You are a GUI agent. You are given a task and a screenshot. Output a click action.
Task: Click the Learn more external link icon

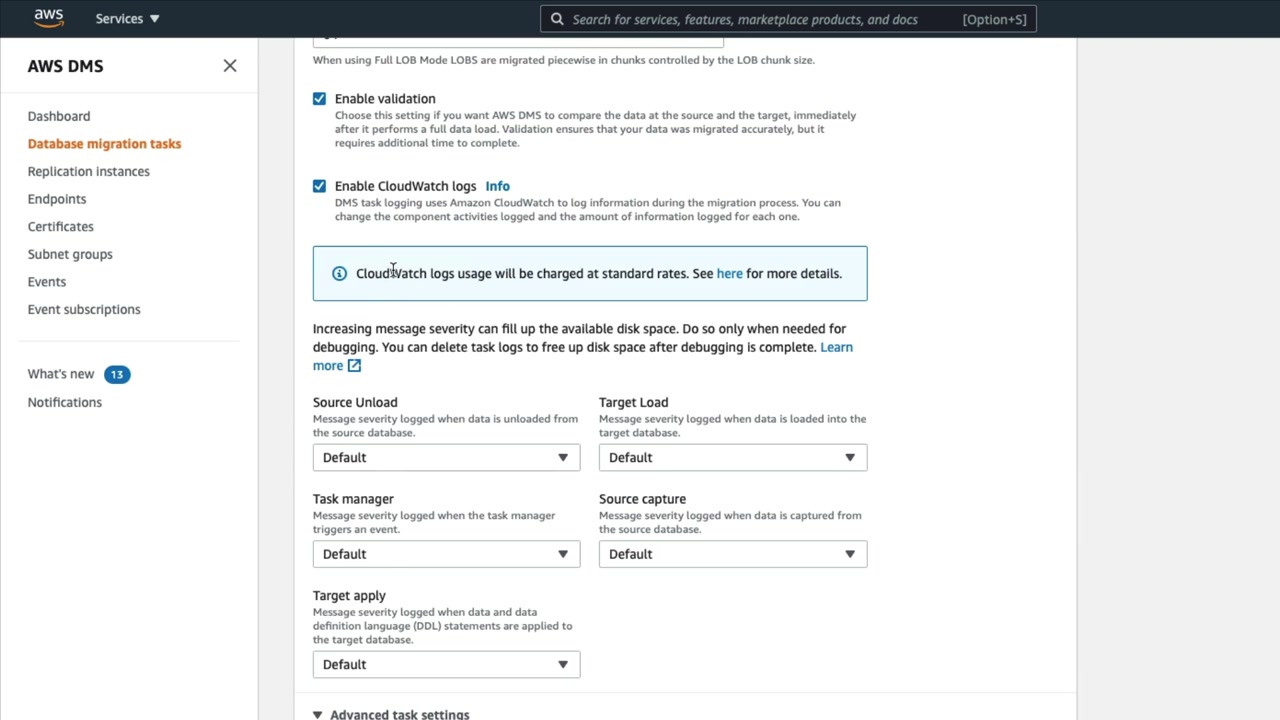coord(354,366)
